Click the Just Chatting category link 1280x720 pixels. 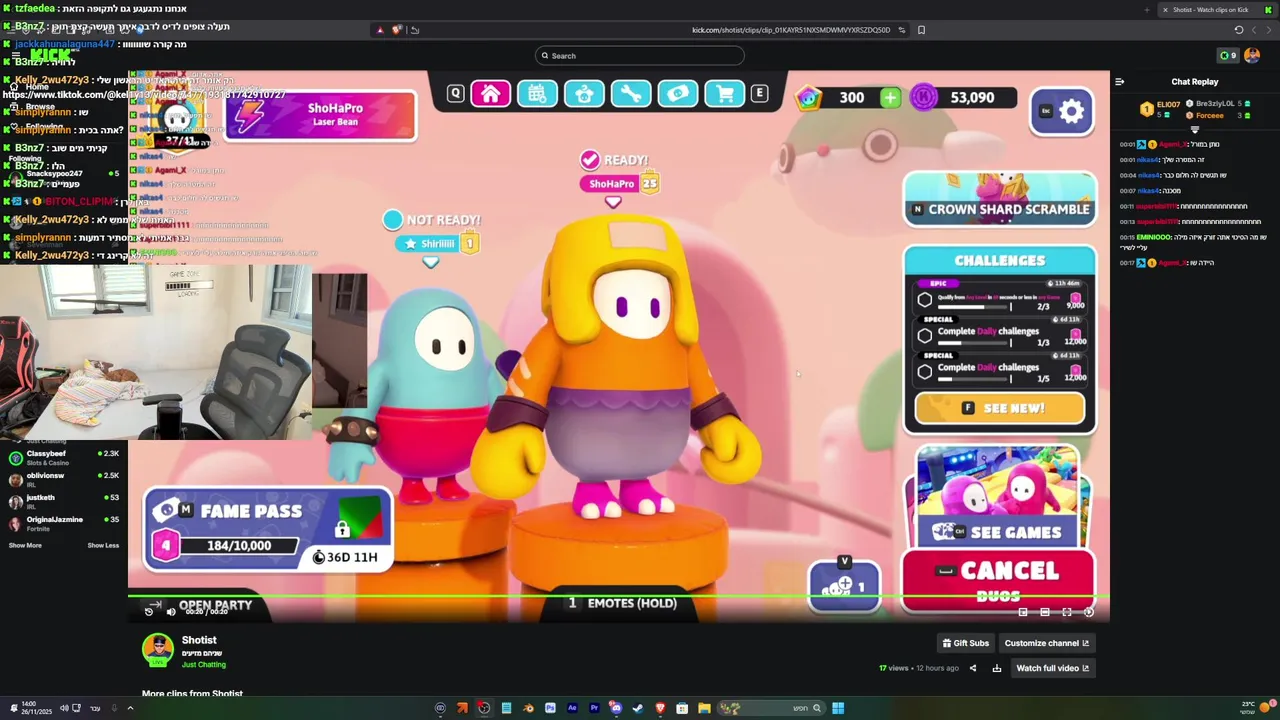[204, 665]
